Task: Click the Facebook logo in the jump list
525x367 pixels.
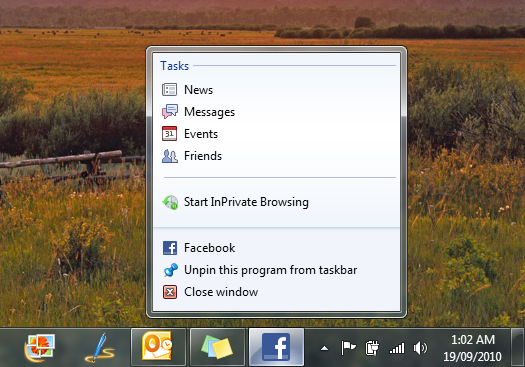Action: [x=170, y=248]
